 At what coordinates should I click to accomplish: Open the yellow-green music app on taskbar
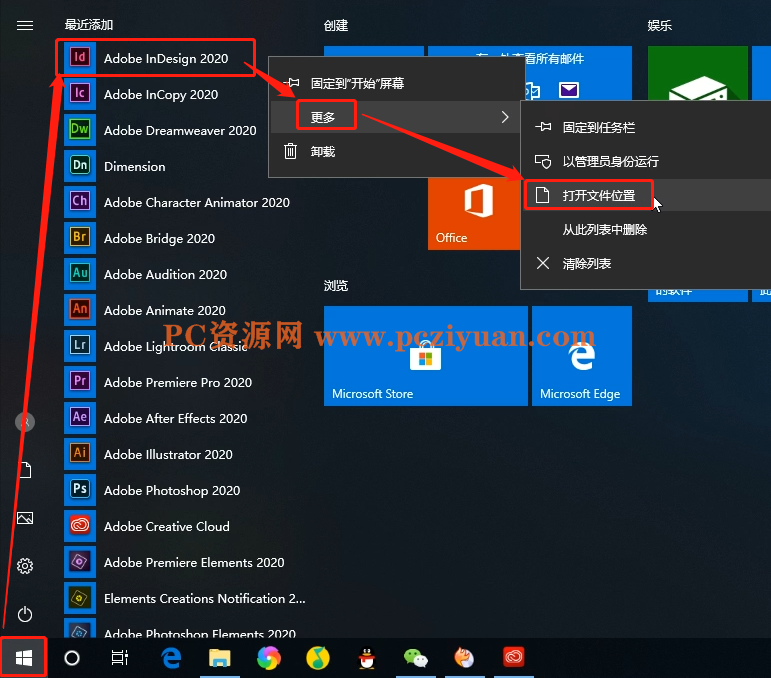click(318, 658)
